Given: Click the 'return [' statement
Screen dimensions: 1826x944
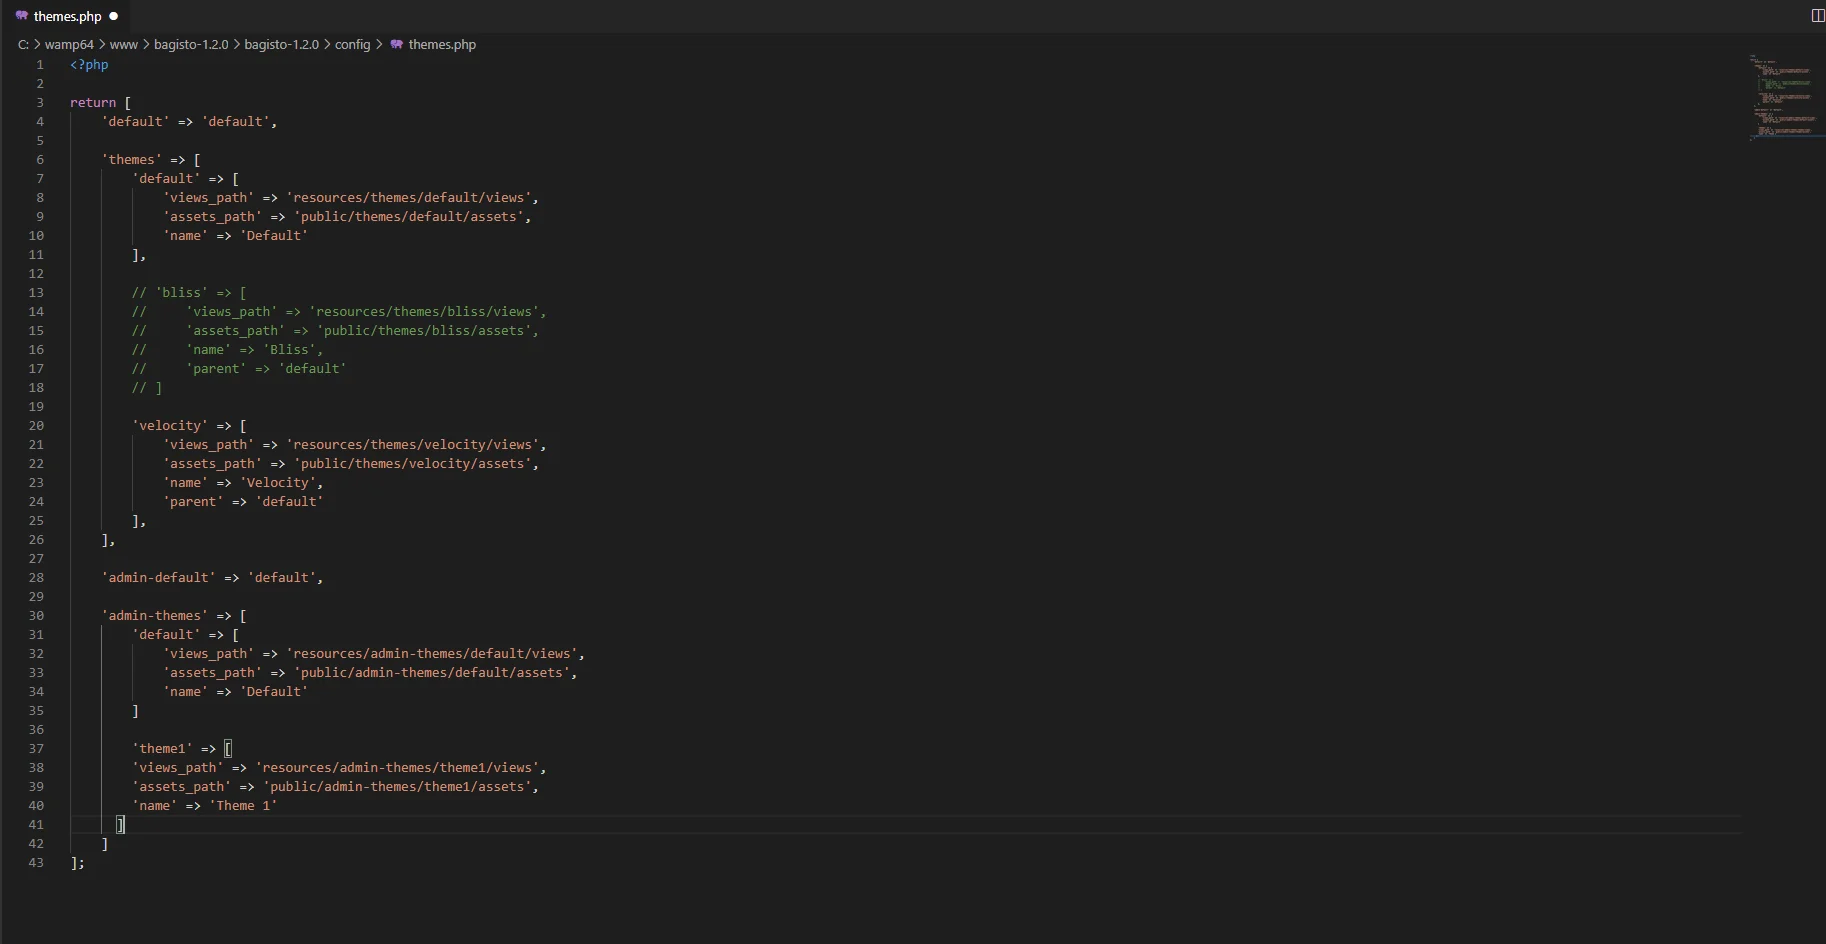Looking at the screenshot, I should 100,103.
